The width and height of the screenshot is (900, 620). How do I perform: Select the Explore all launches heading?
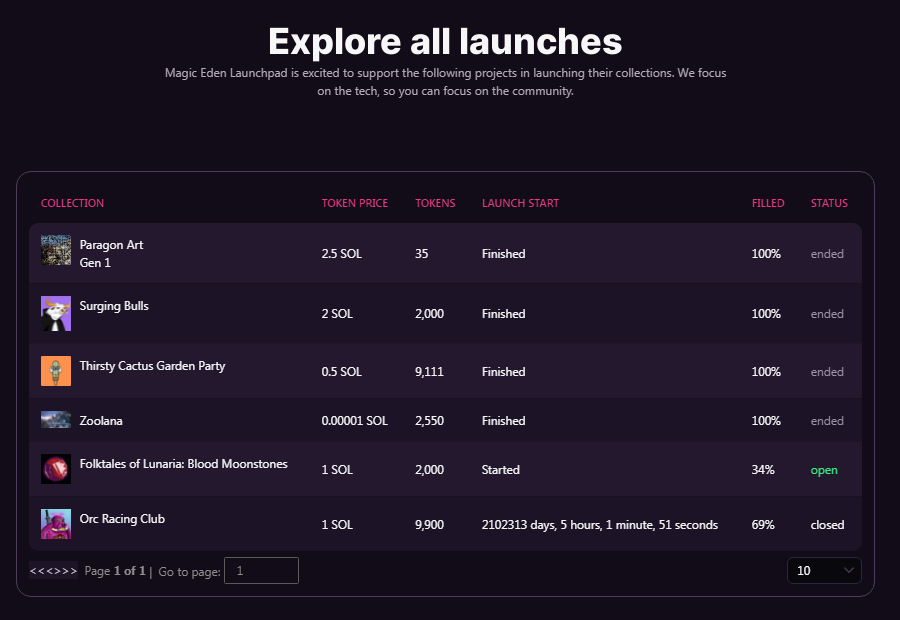(x=445, y=41)
